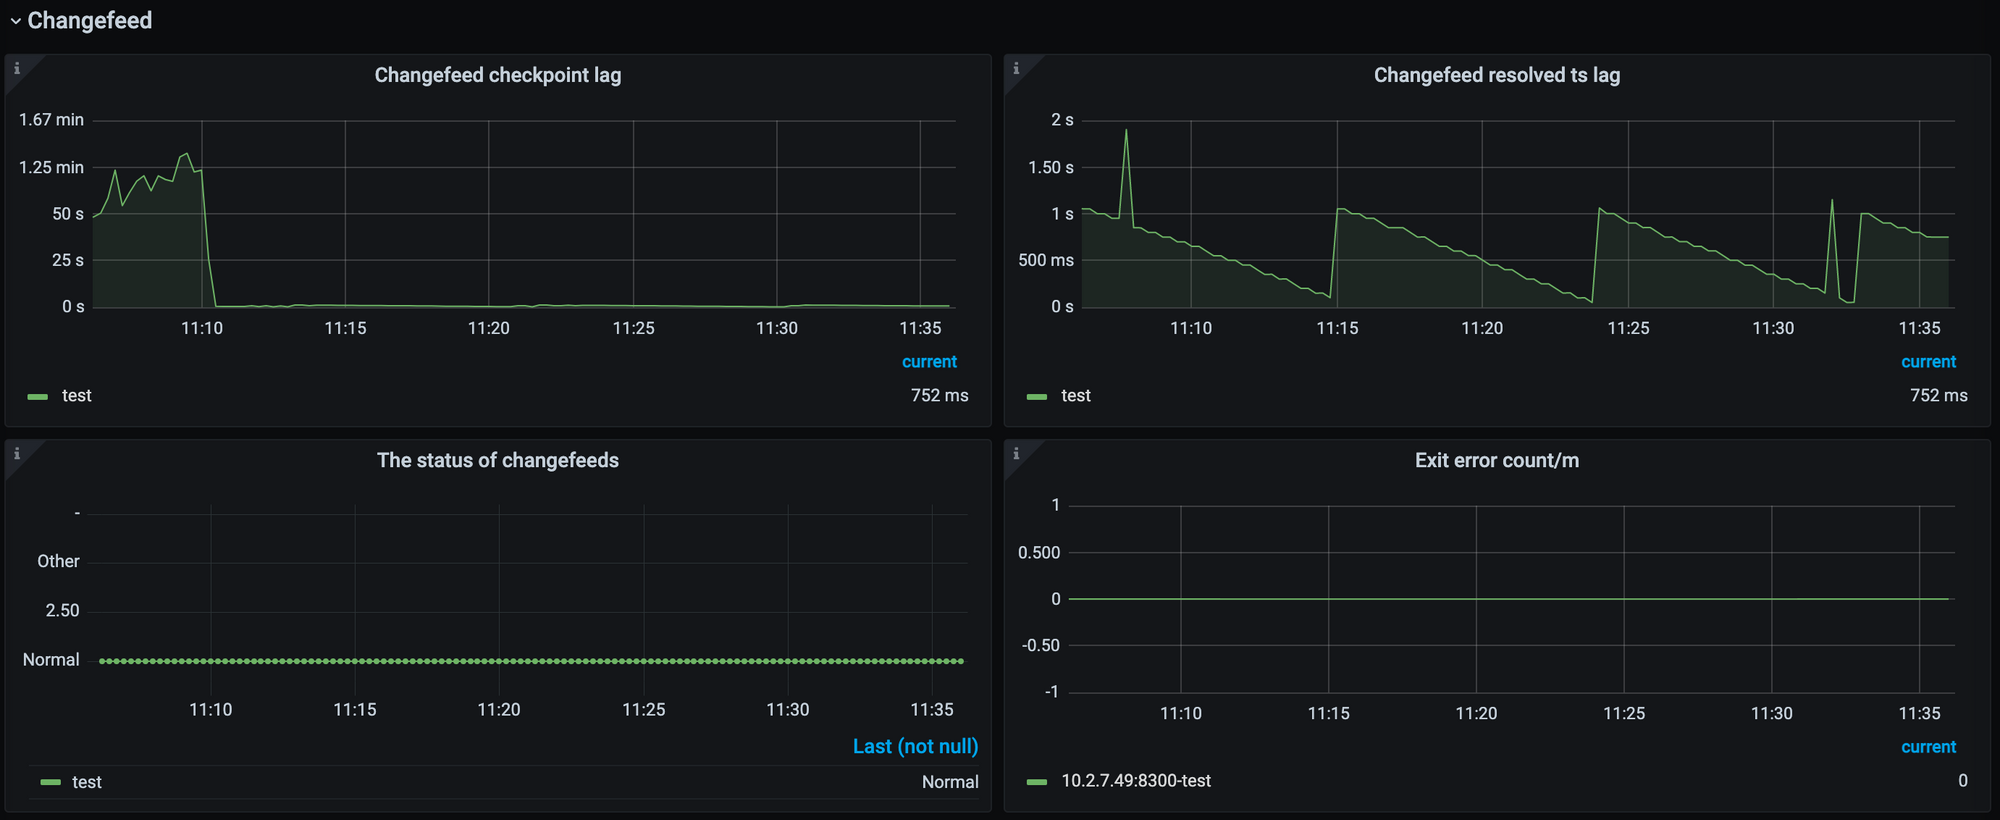Click the Changefeed section title

[90, 21]
